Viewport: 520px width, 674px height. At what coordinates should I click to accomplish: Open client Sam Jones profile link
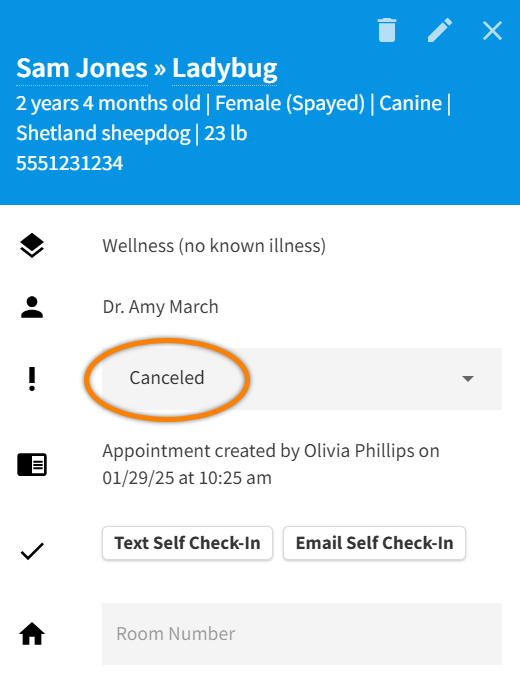coord(82,68)
